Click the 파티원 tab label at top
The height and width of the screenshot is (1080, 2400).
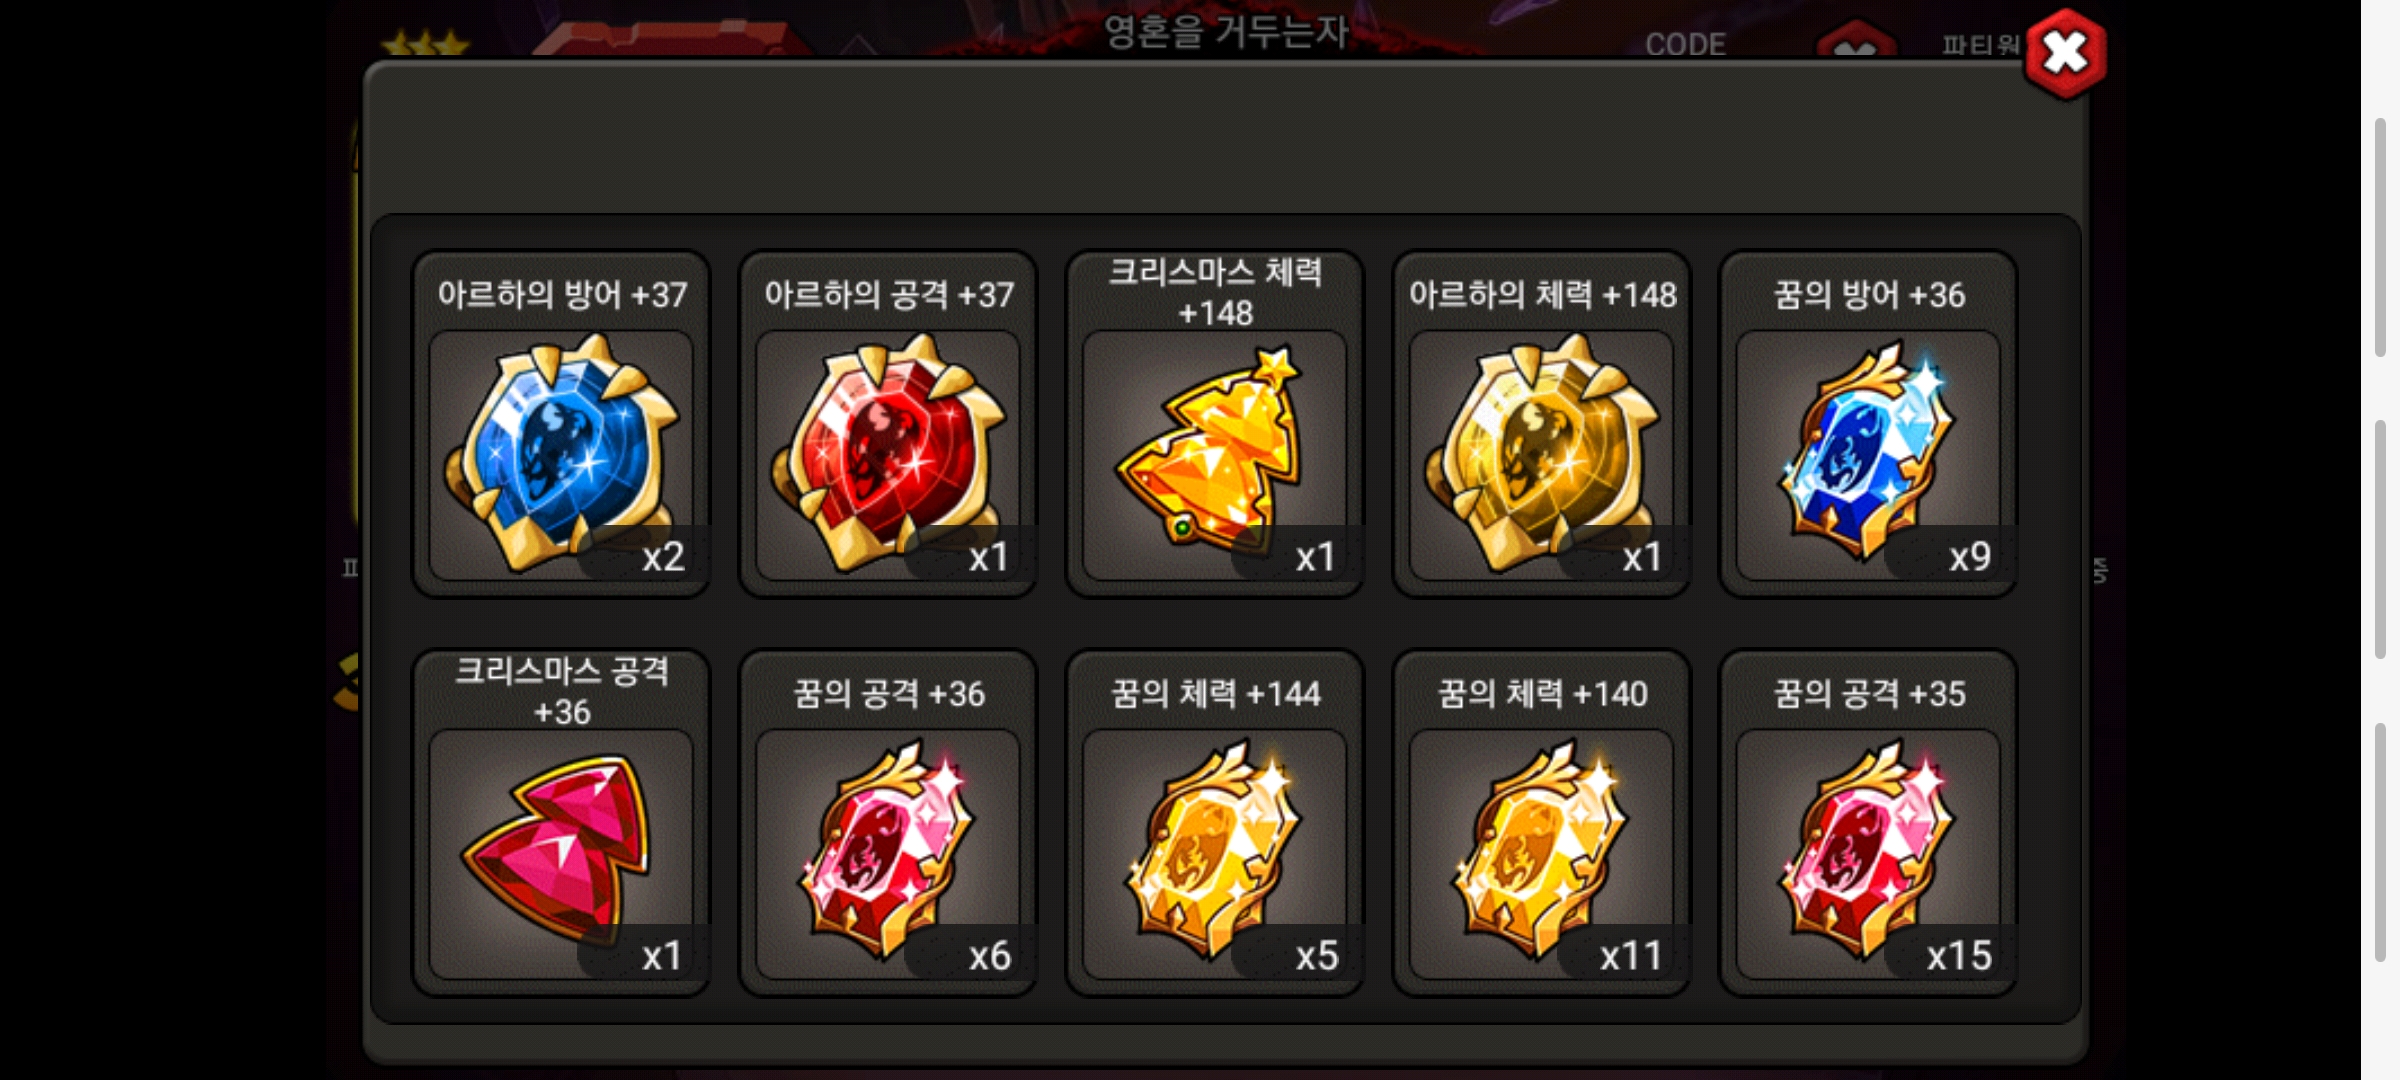coord(1980,44)
